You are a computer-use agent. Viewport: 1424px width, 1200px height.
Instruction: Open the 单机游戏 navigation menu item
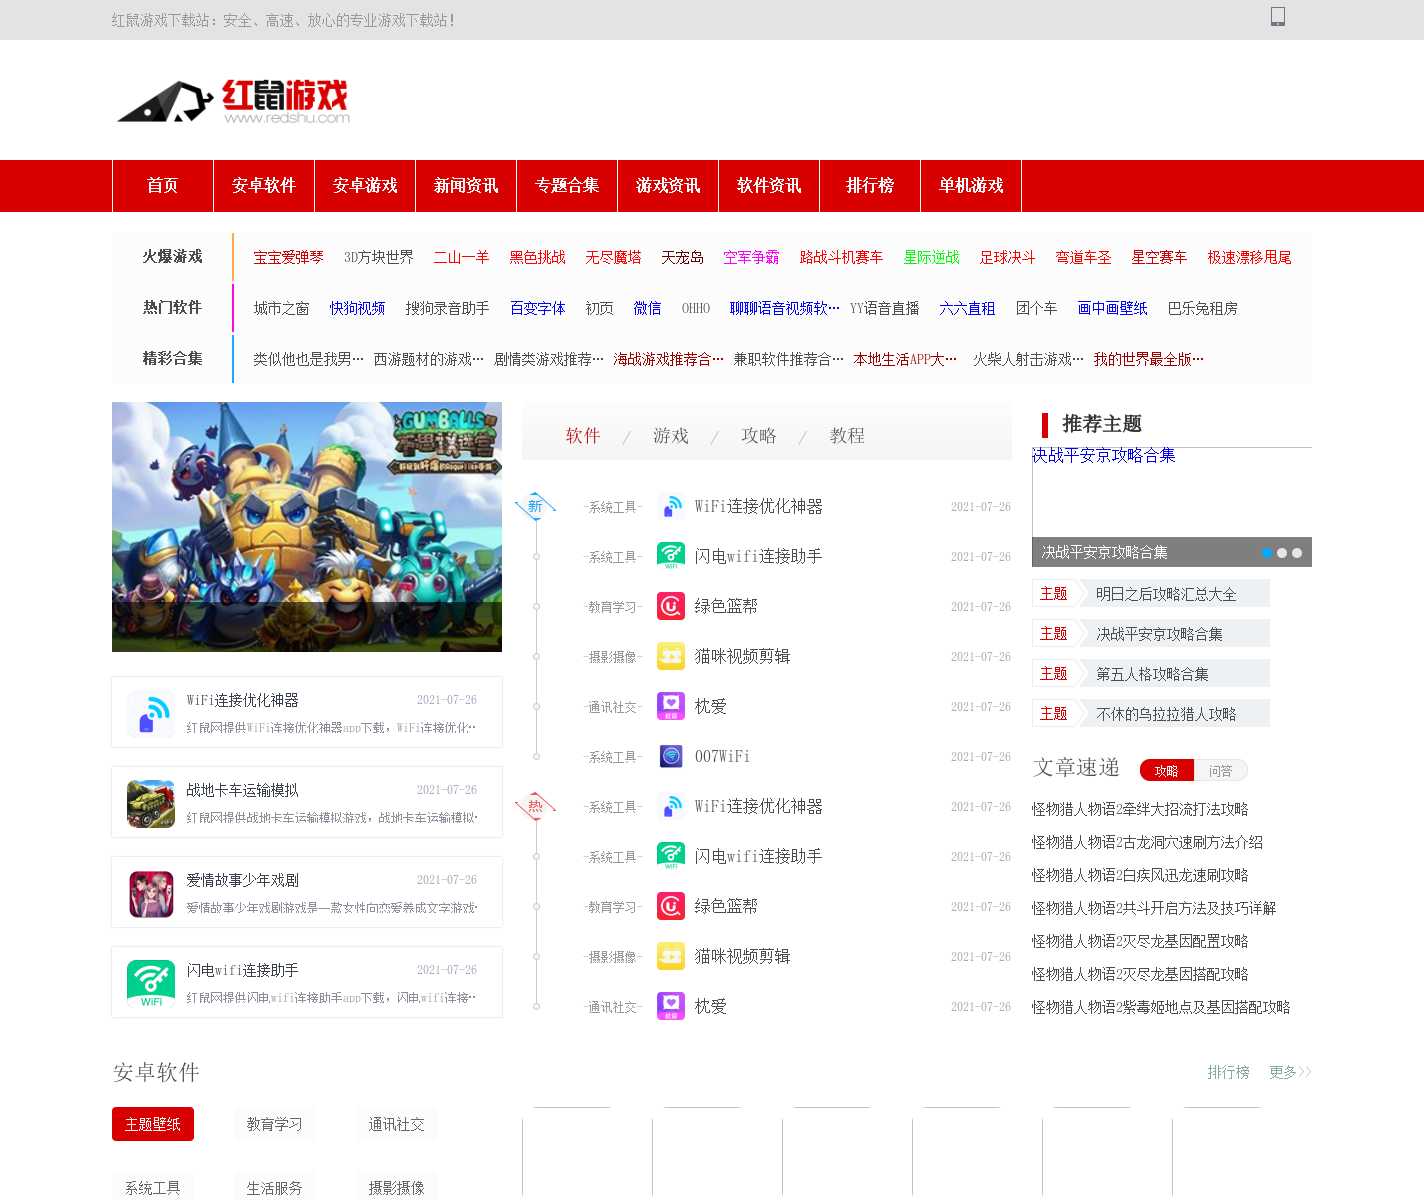(971, 186)
